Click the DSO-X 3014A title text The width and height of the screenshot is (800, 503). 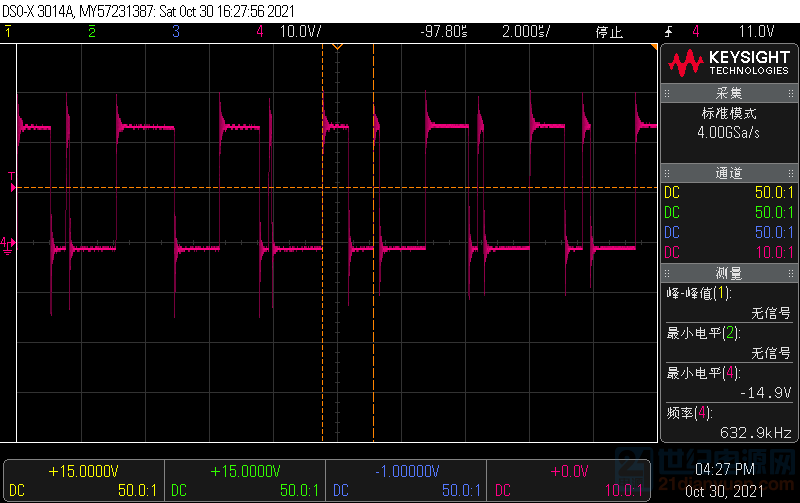(39, 11)
